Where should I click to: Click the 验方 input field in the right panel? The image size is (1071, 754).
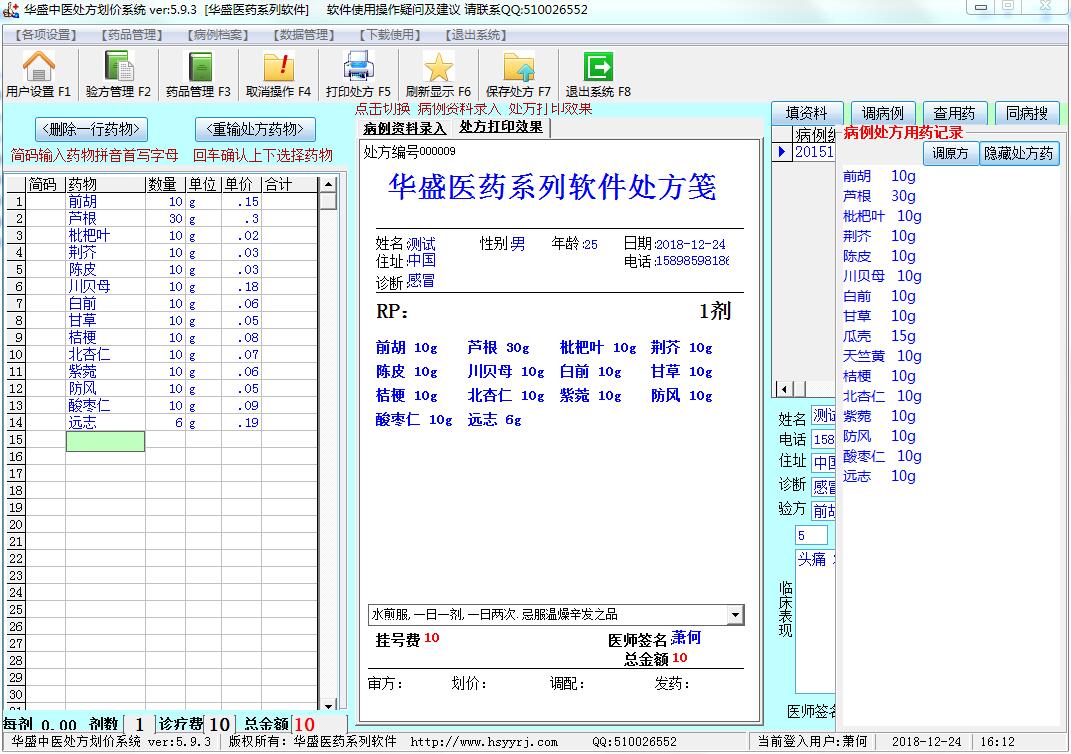point(823,510)
